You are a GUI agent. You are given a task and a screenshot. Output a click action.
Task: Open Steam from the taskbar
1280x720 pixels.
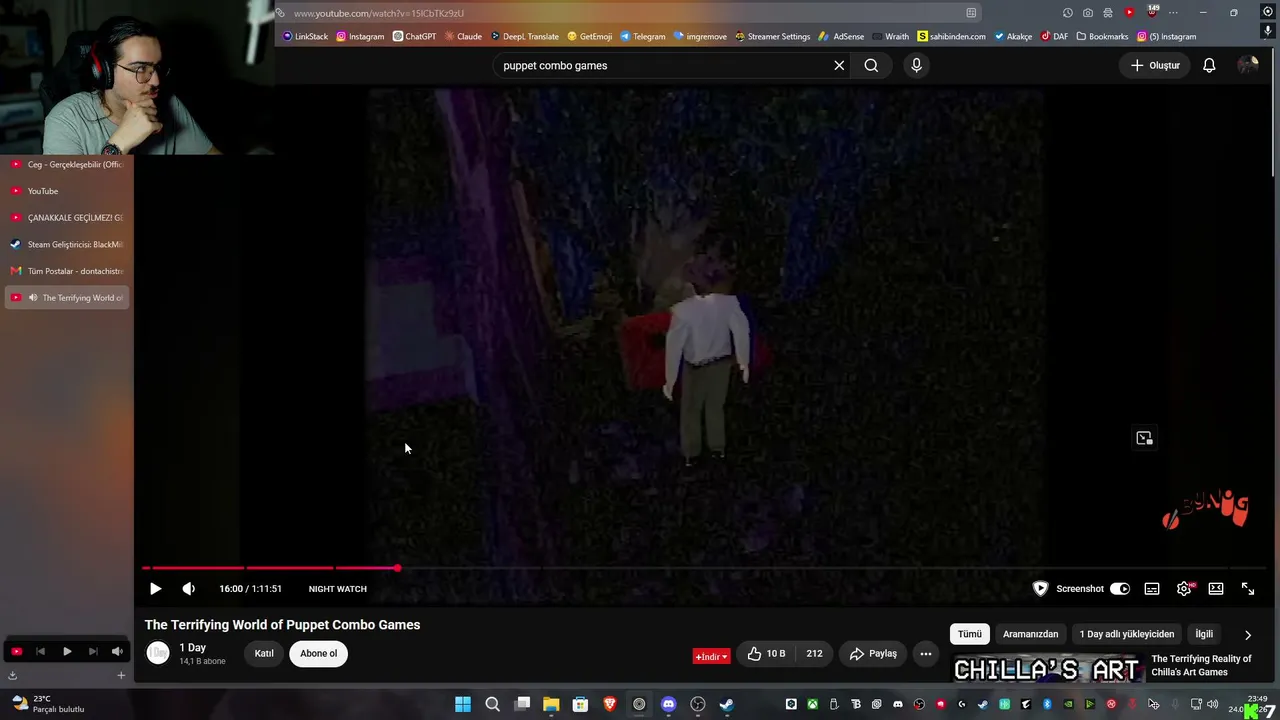(726, 704)
